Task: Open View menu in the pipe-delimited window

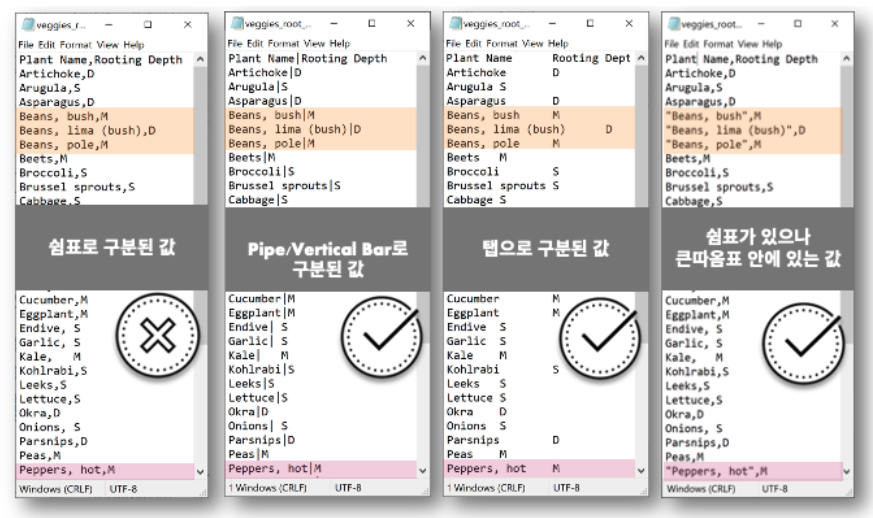Action: tap(314, 43)
